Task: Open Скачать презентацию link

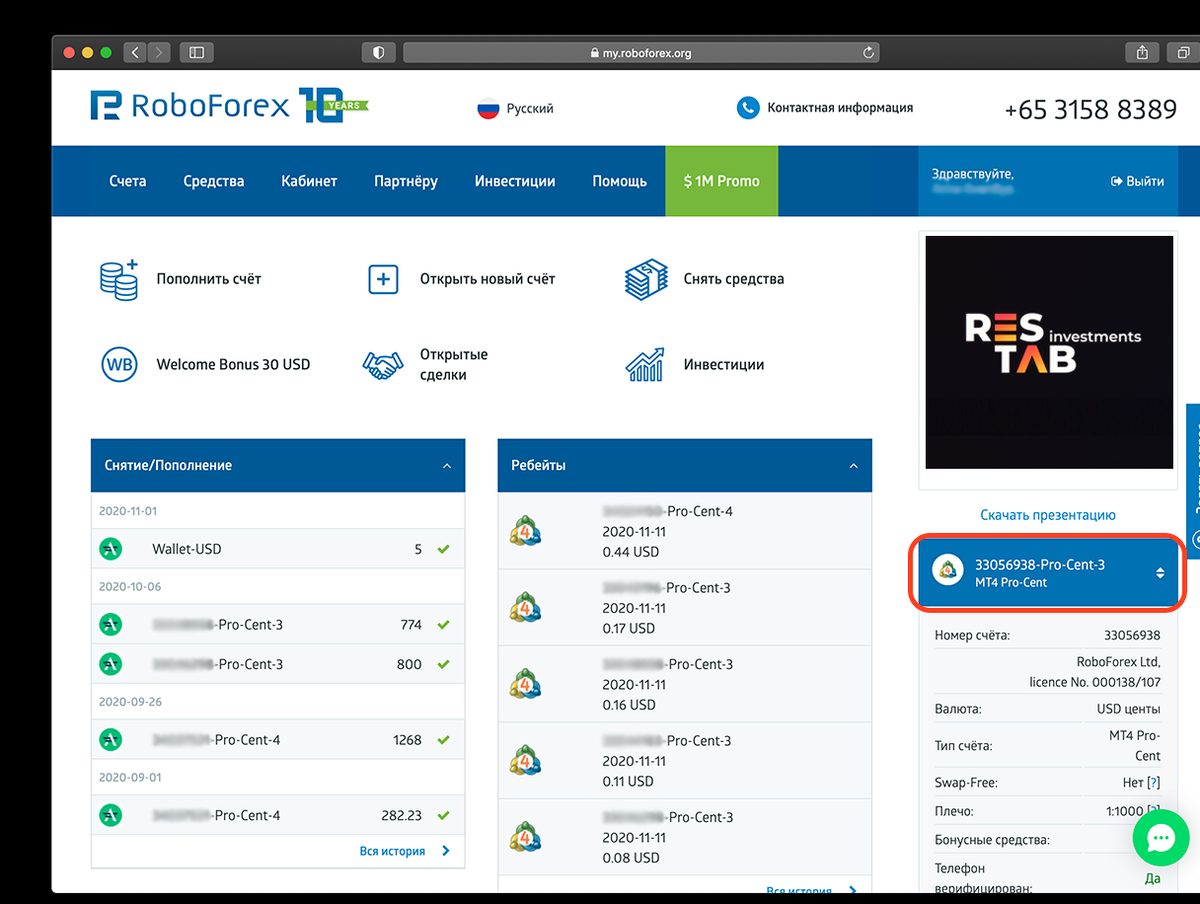Action: tap(1048, 515)
